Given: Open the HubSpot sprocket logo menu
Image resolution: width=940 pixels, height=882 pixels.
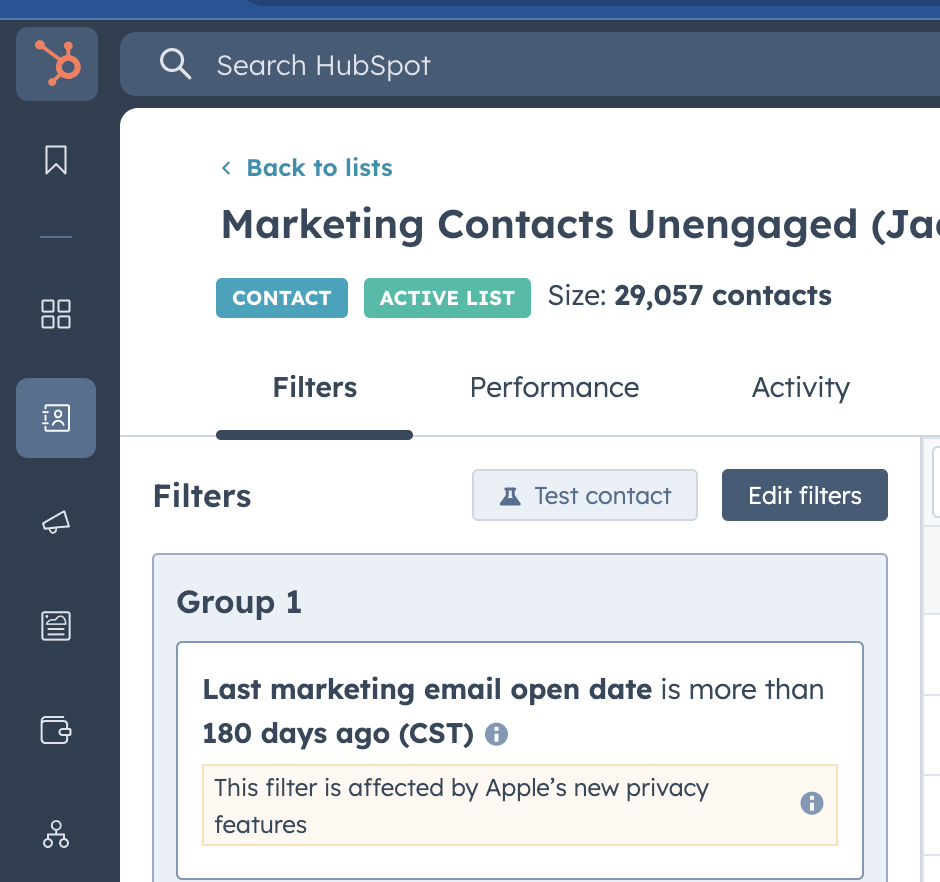Looking at the screenshot, I should pos(57,63).
